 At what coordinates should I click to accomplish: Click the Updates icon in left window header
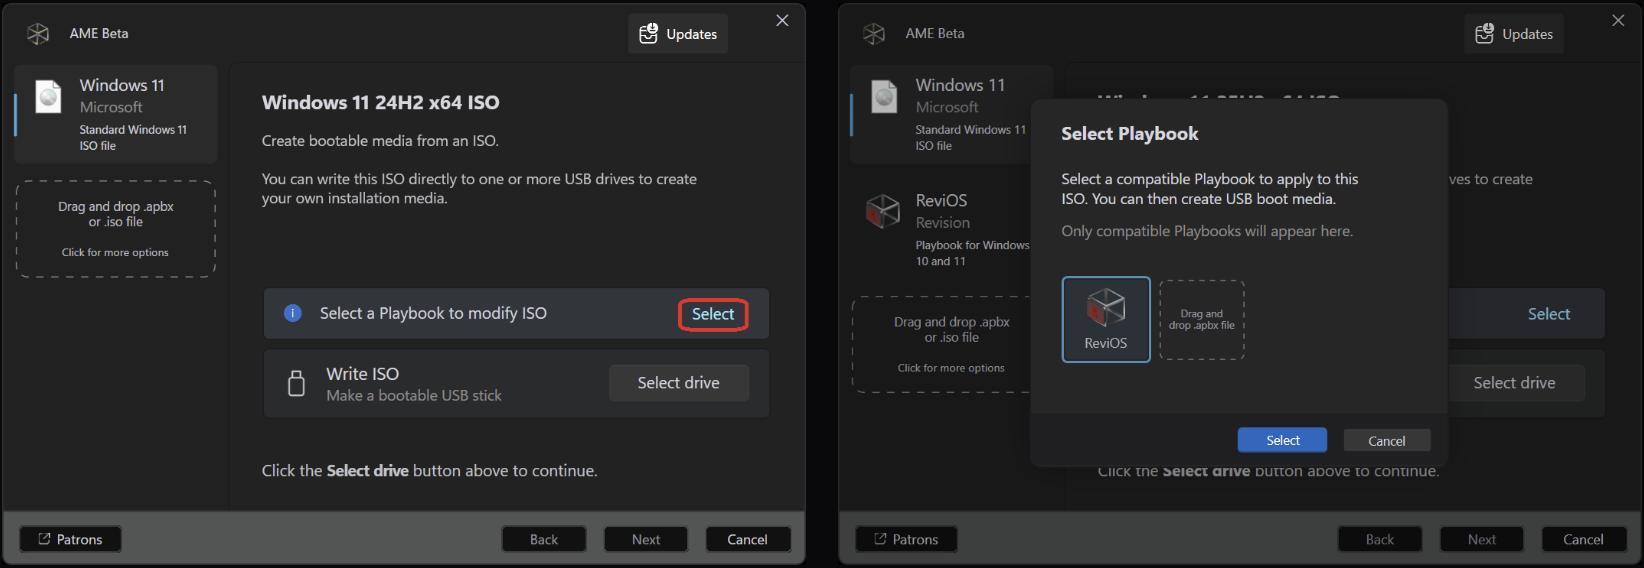point(649,33)
